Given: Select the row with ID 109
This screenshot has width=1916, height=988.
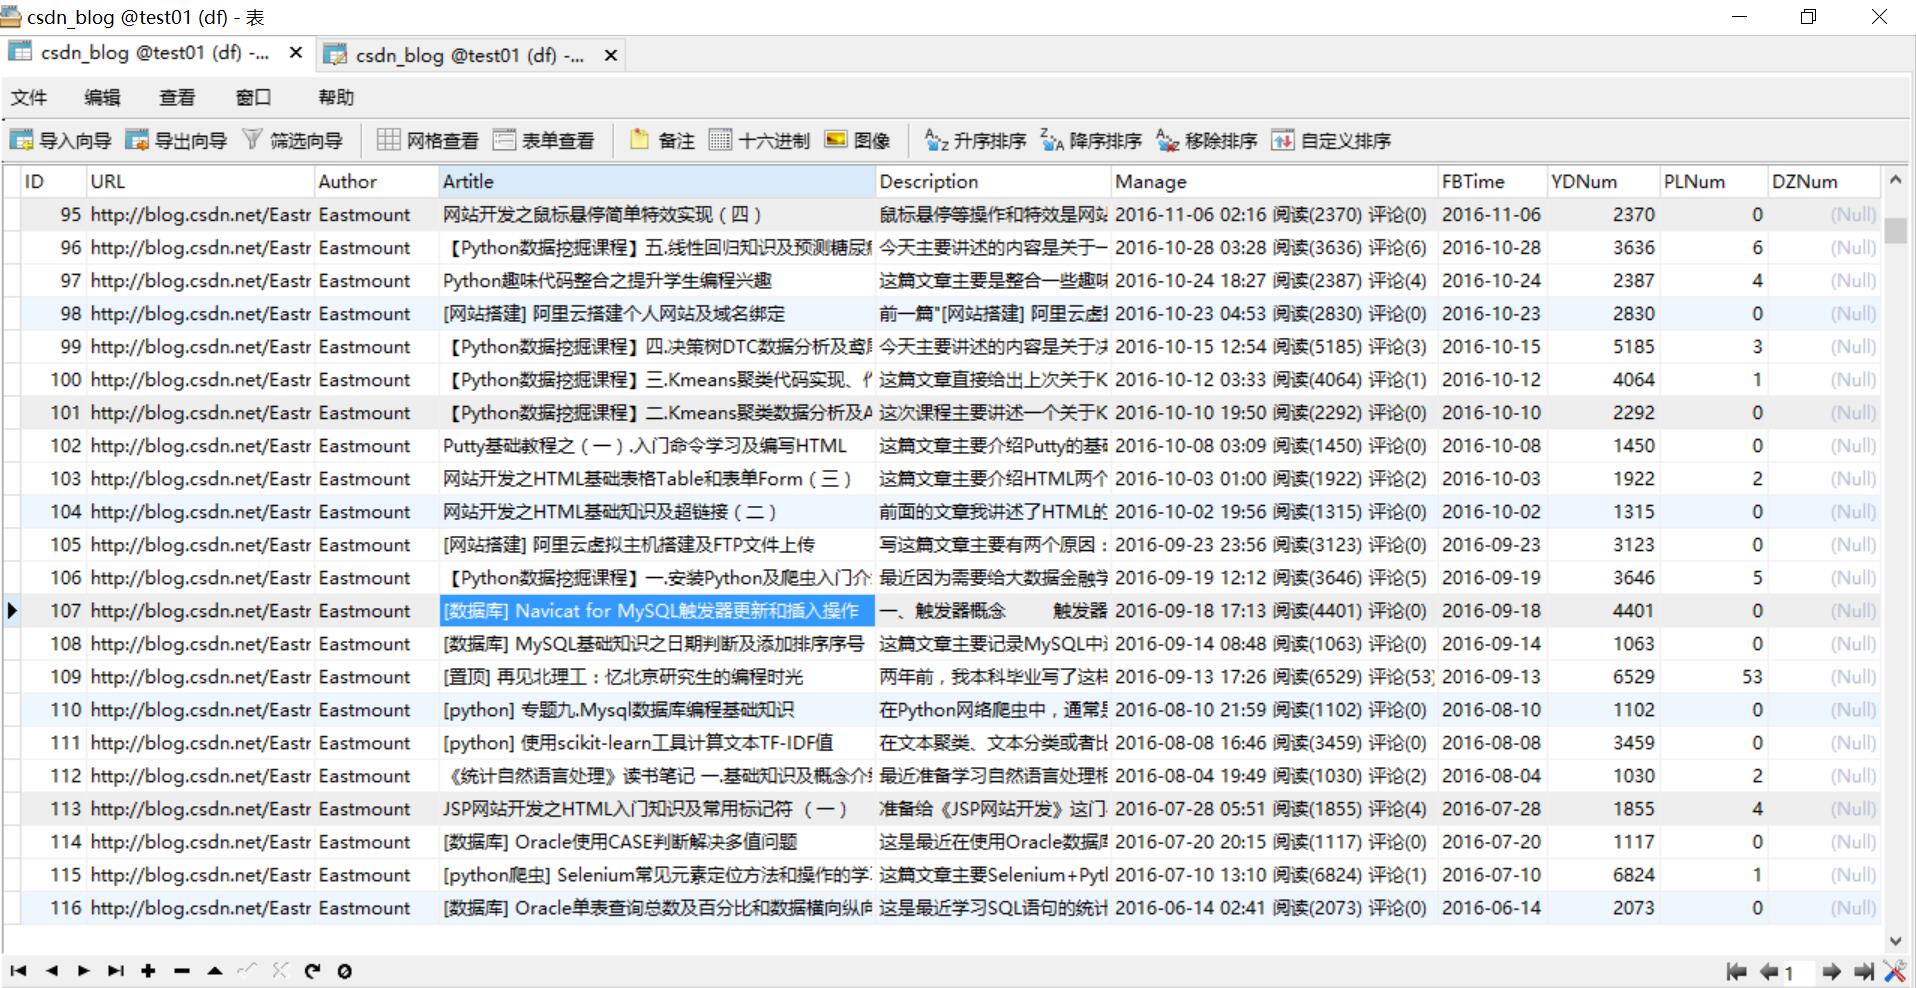Looking at the screenshot, I should pos(940,677).
